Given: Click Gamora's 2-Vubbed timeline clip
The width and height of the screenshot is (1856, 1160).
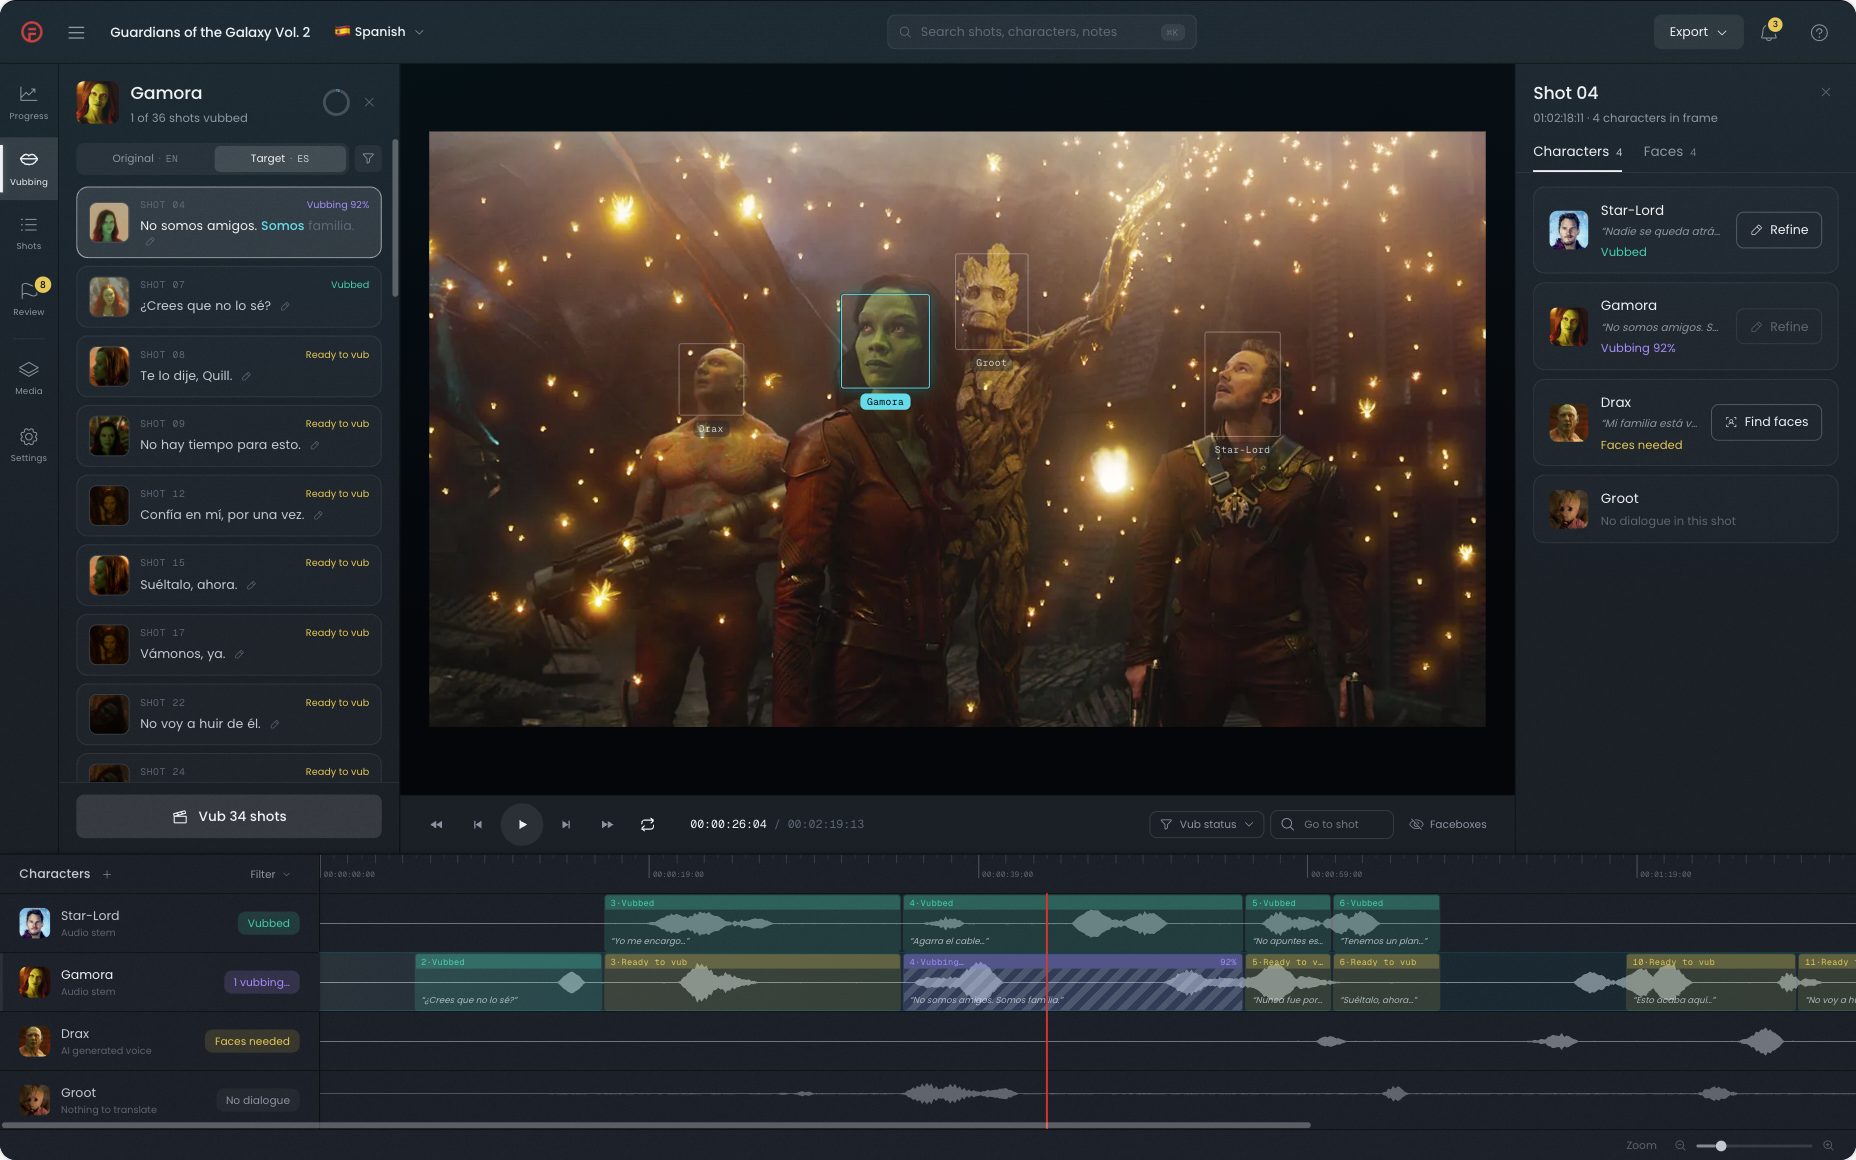Looking at the screenshot, I should 508,982.
